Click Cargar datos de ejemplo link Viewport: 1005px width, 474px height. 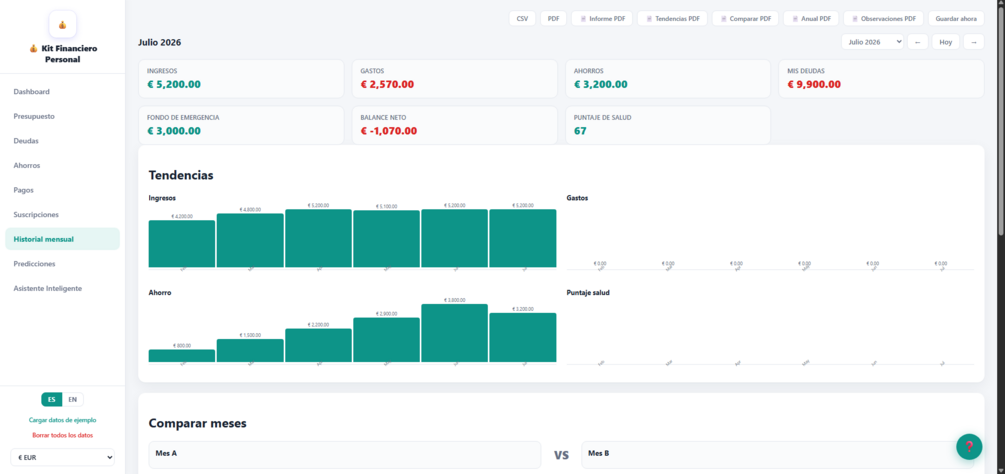click(63, 420)
